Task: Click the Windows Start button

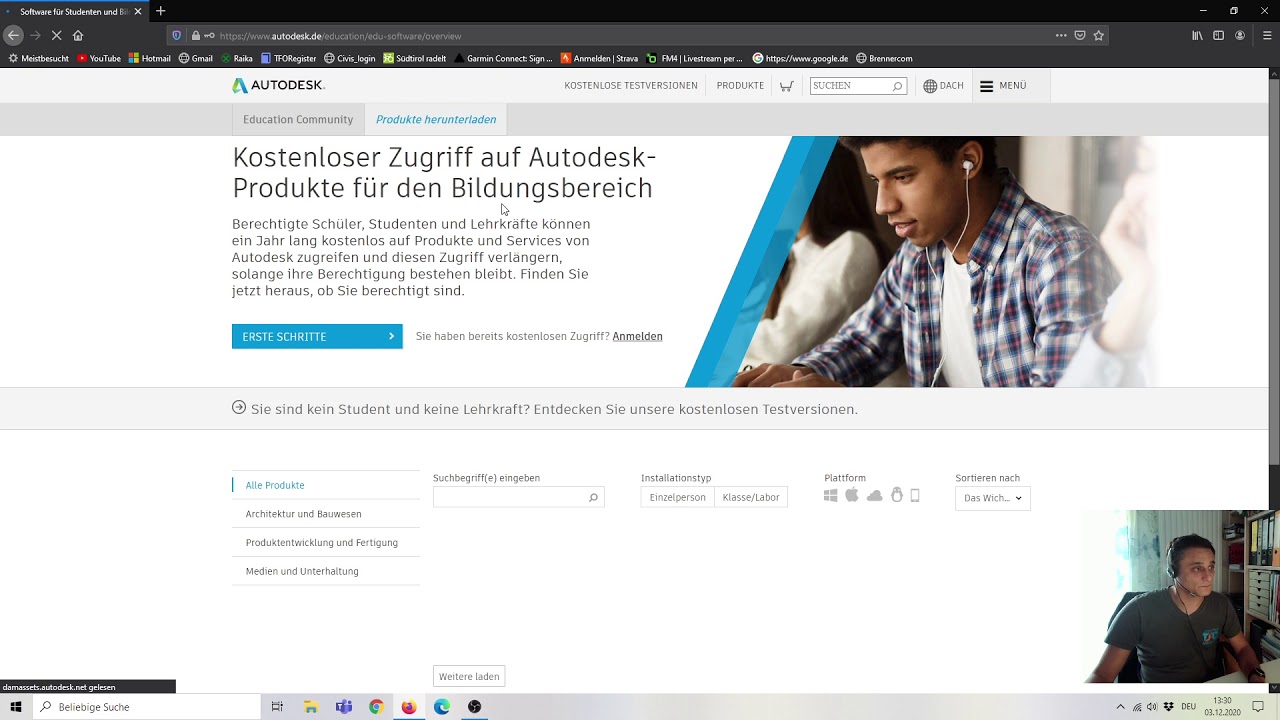Action: pos(16,707)
